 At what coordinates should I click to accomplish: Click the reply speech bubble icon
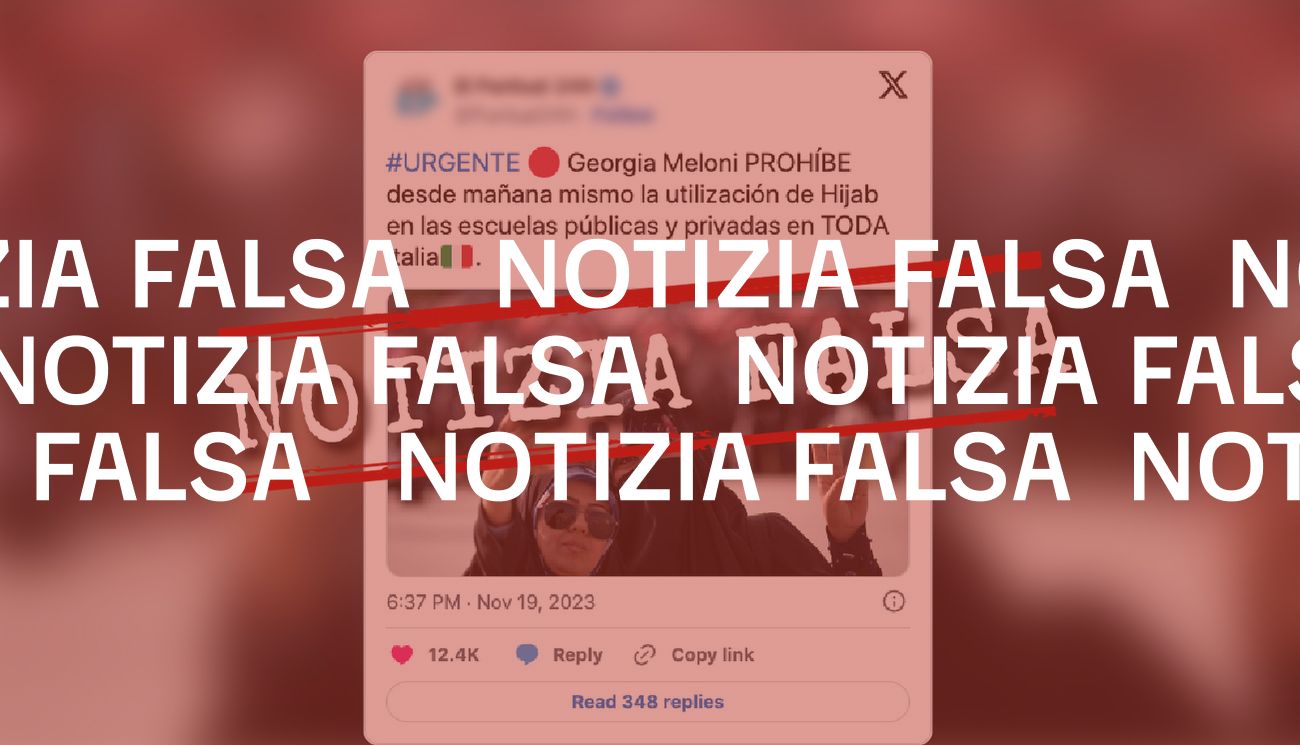(x=527, y=655)
